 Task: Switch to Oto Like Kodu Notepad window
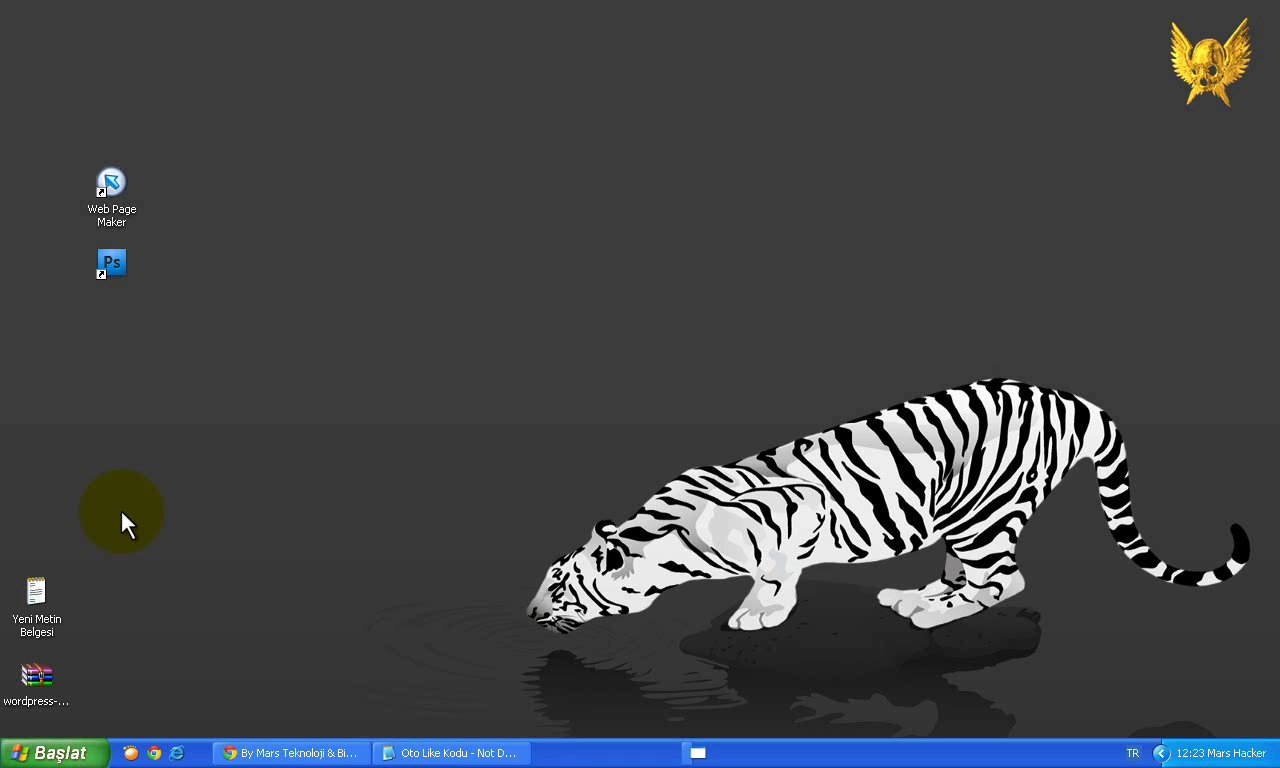[452, 753]
